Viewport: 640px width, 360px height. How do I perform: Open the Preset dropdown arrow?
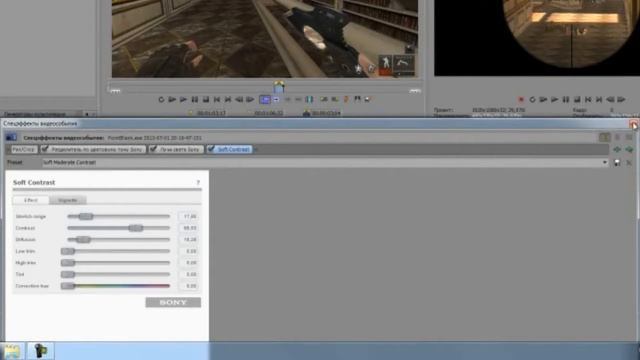click(604, 162)
